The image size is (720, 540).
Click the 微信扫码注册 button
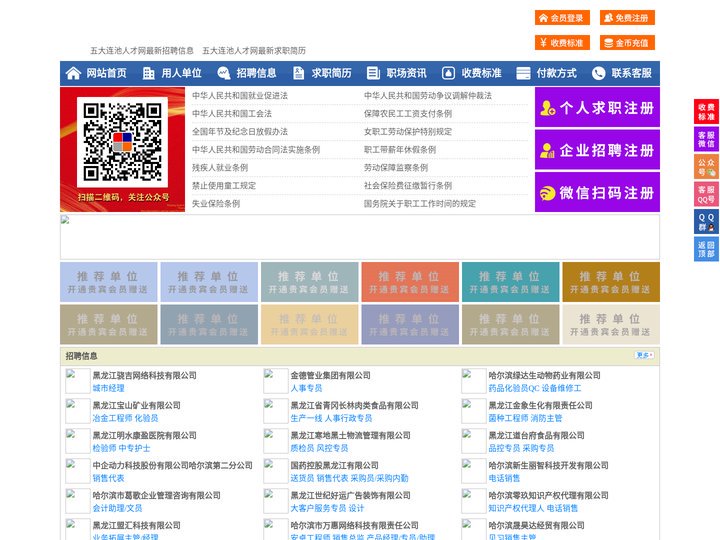597,192
